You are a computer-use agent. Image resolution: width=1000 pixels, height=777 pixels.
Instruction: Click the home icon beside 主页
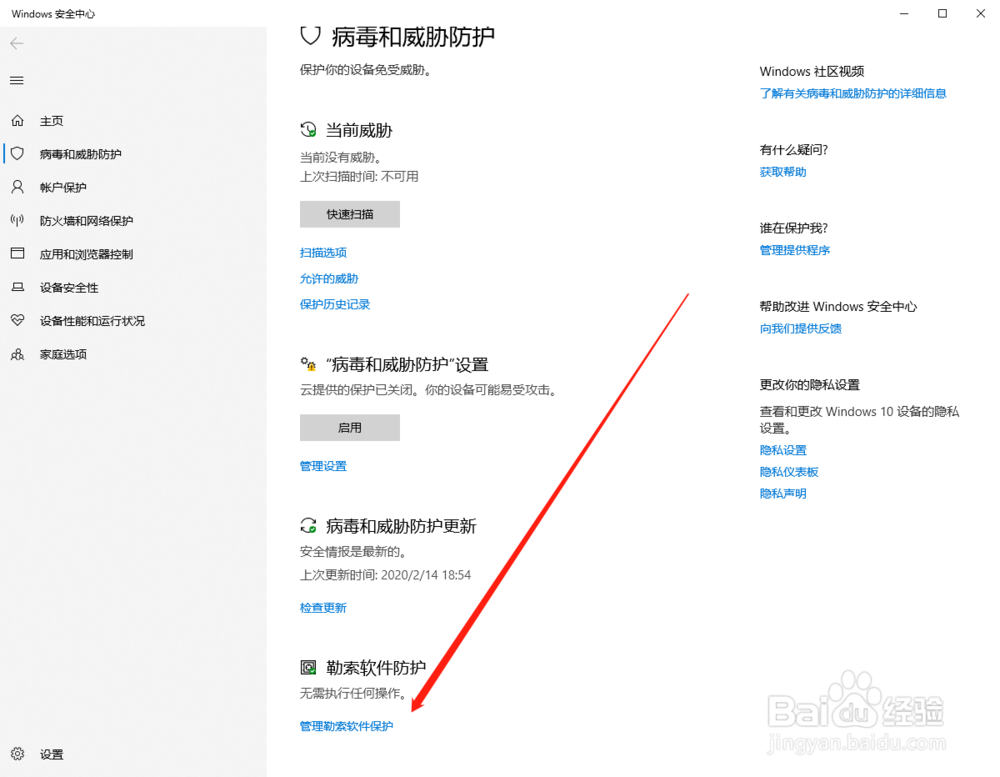pos(17,120)
